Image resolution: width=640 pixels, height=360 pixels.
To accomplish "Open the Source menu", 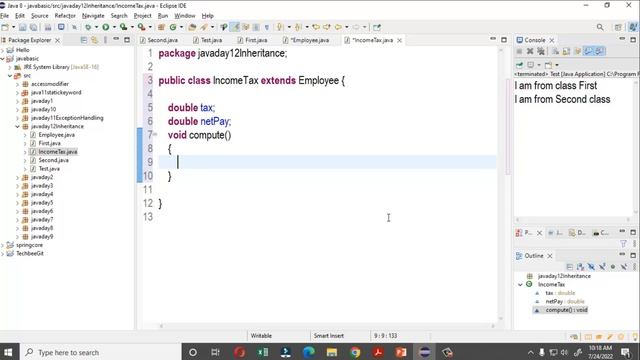I will click(40, 16).
